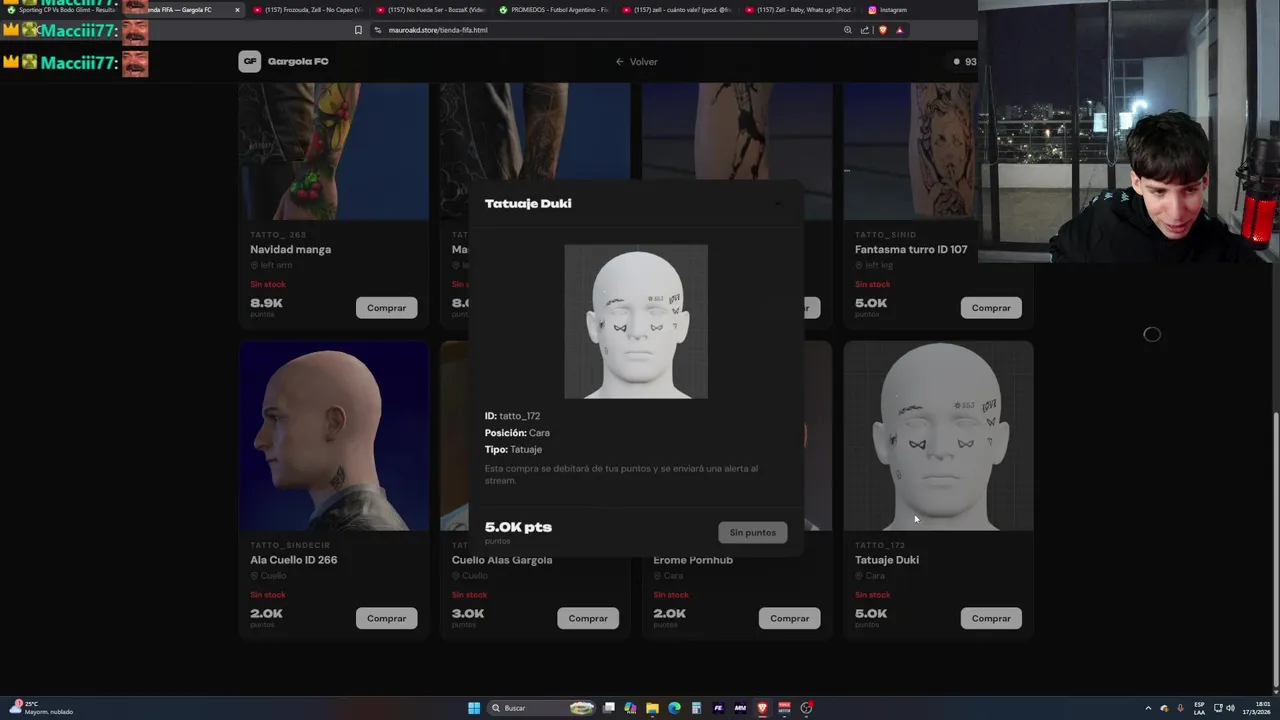Switch to the Sporting CP Vs Bodo Glimt tab
The width and height of the screenshot is (1280, 720).
(62, 10)
